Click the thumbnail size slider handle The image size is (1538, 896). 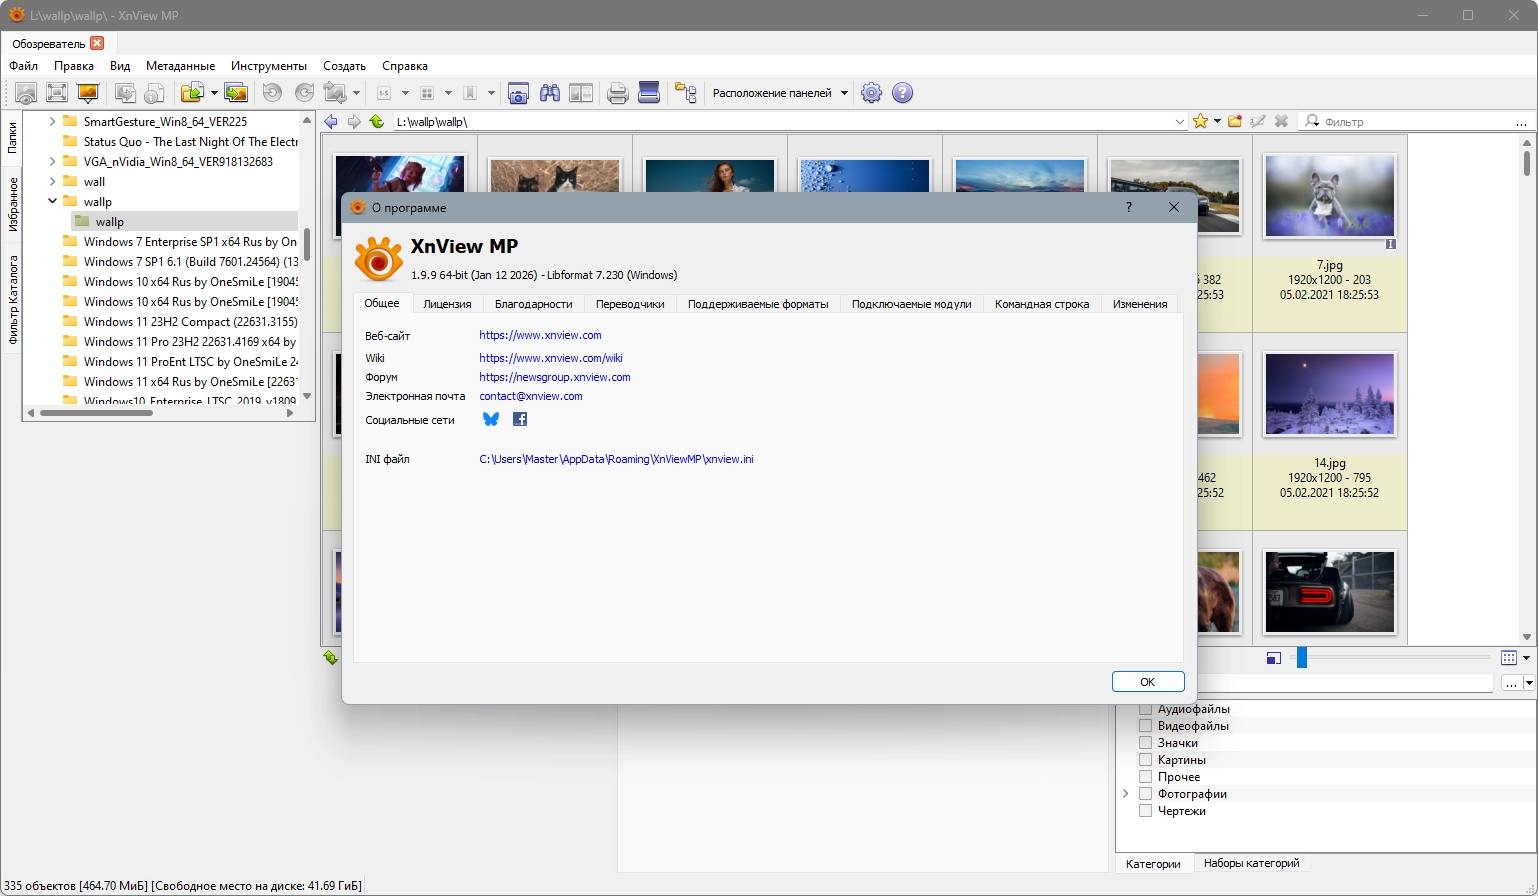pos(1302,658)
